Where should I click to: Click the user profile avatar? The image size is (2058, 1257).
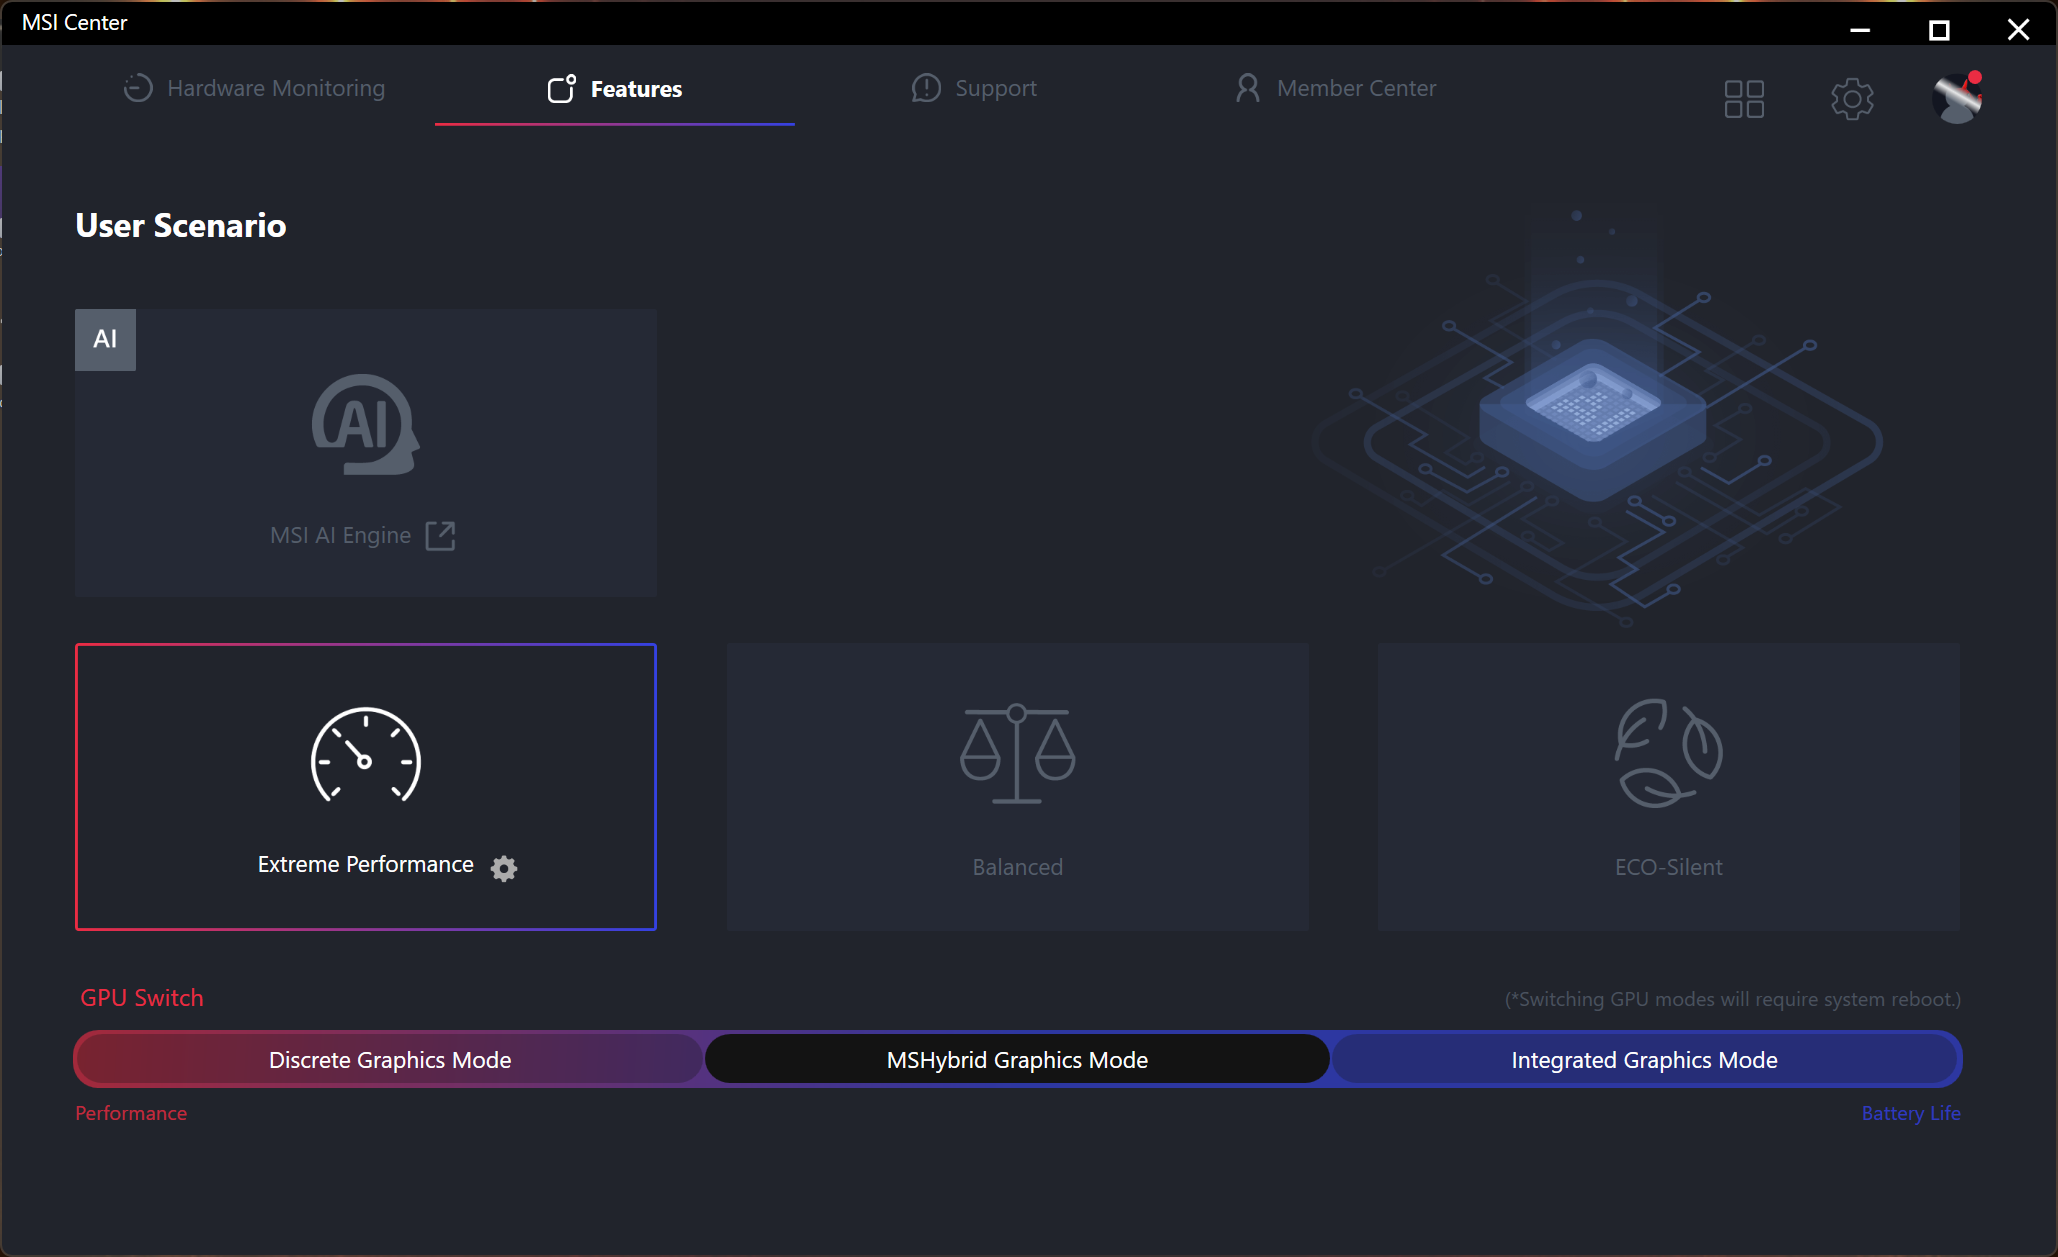(1957, 98)
